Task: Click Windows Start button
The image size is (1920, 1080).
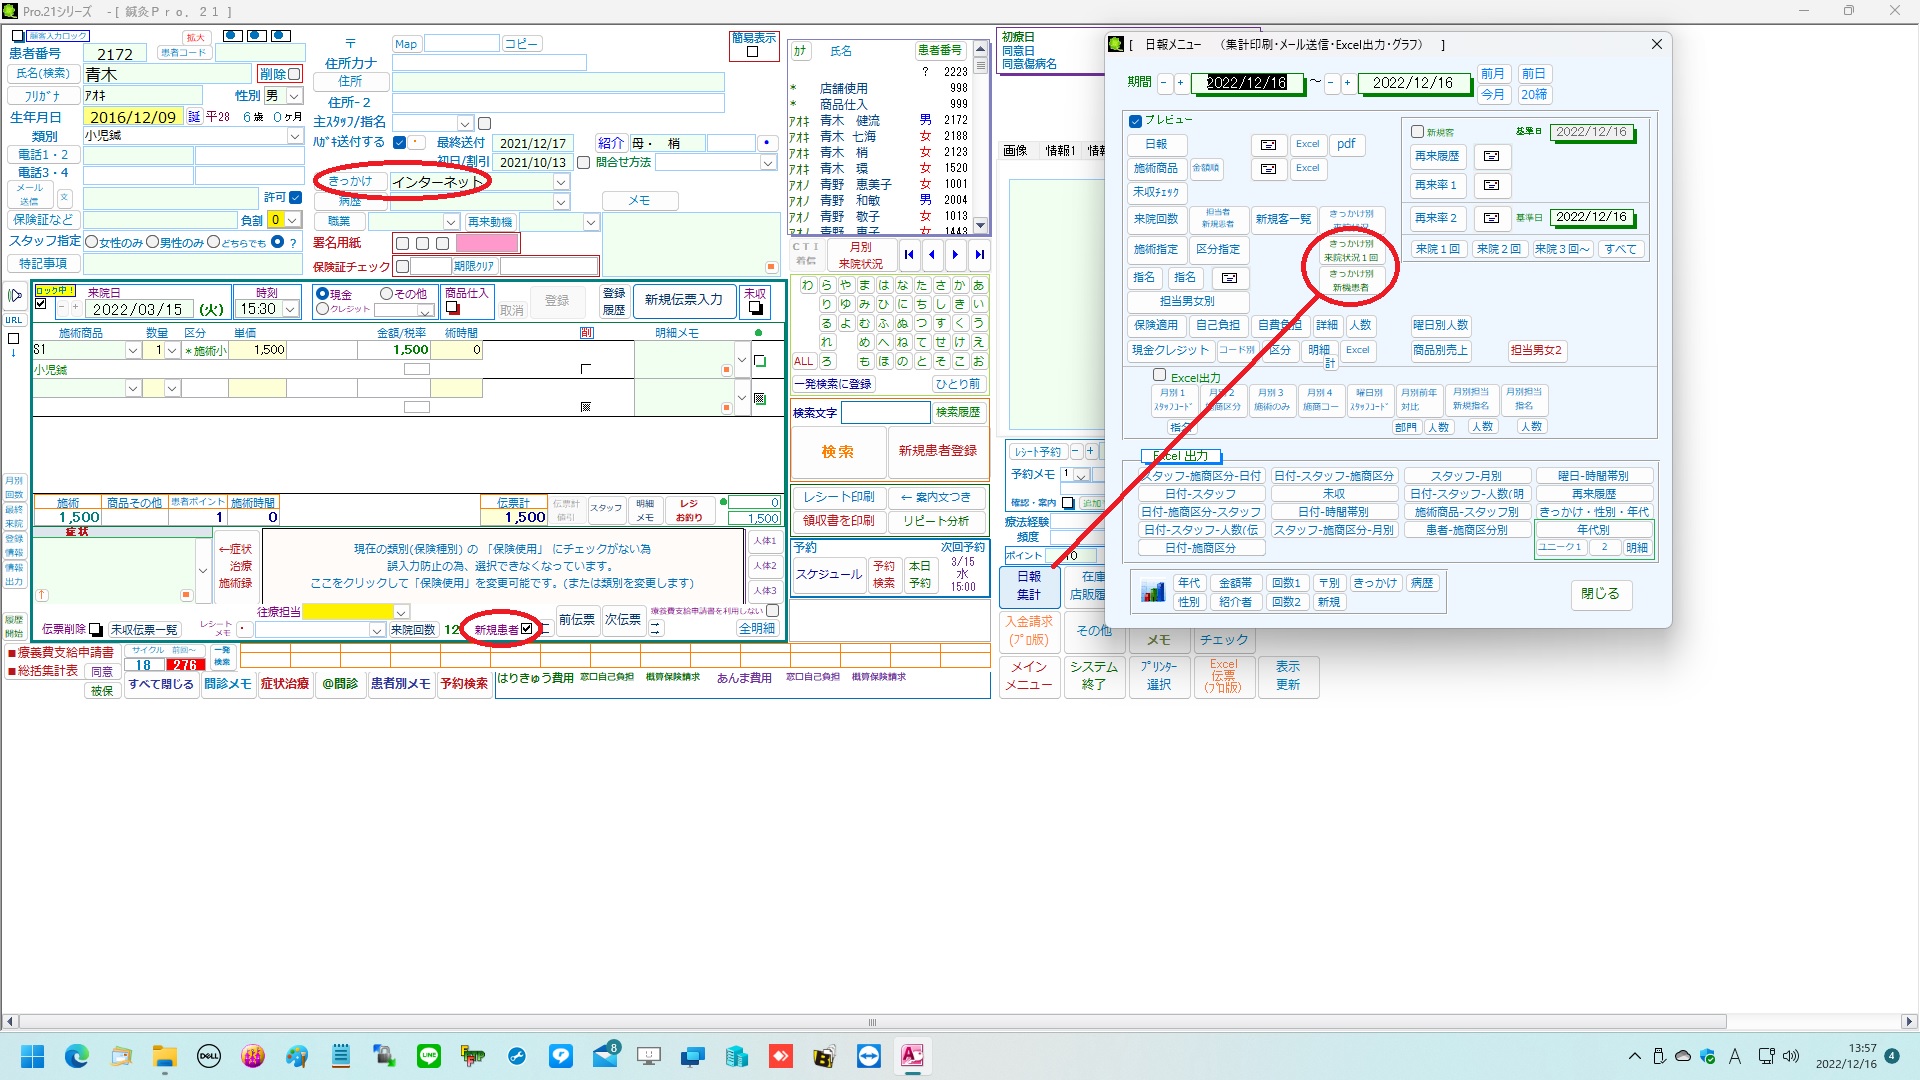Action: pos(33,1055)
